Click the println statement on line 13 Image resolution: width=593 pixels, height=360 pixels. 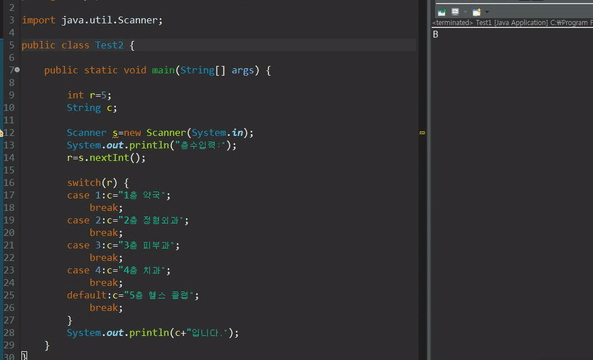[152, 145]
